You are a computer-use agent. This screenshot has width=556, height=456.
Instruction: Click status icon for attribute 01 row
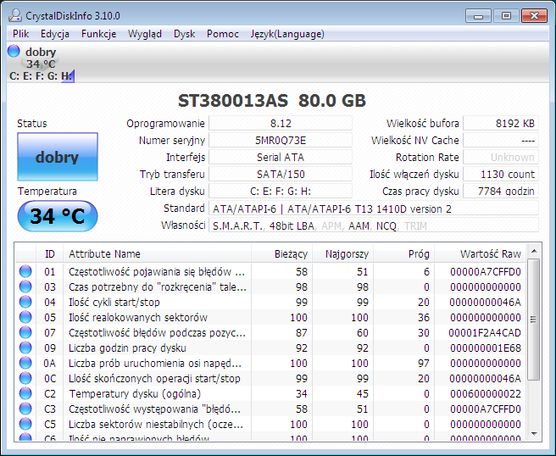click(x=25, y=272)
